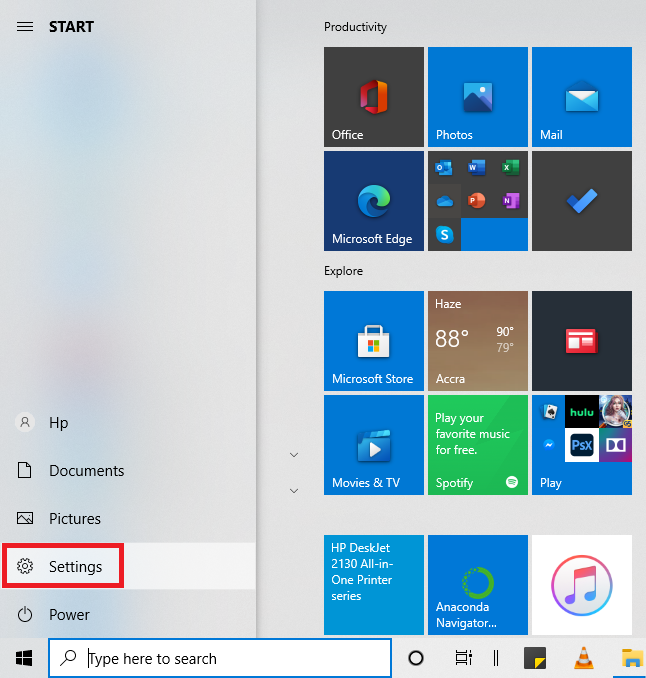Open the HP DeskJet 2130 printer tile
This screenshot has width=646, height=678.
click(x=374, y=585)
